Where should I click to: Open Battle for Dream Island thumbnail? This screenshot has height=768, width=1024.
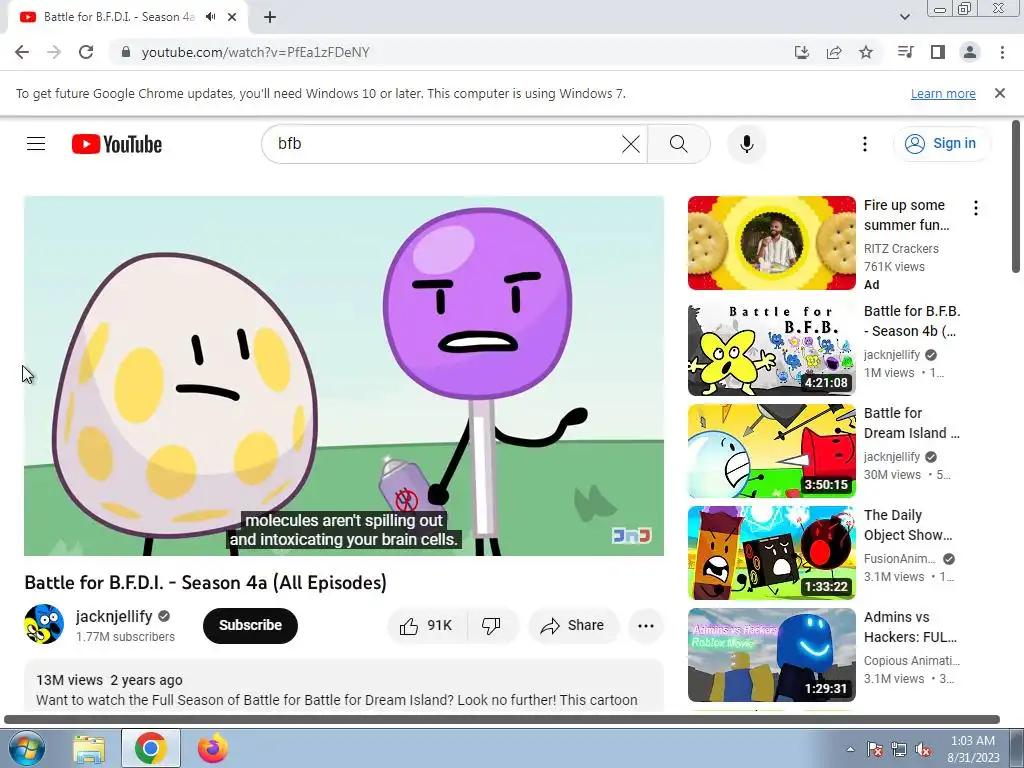tap(771, 451)
